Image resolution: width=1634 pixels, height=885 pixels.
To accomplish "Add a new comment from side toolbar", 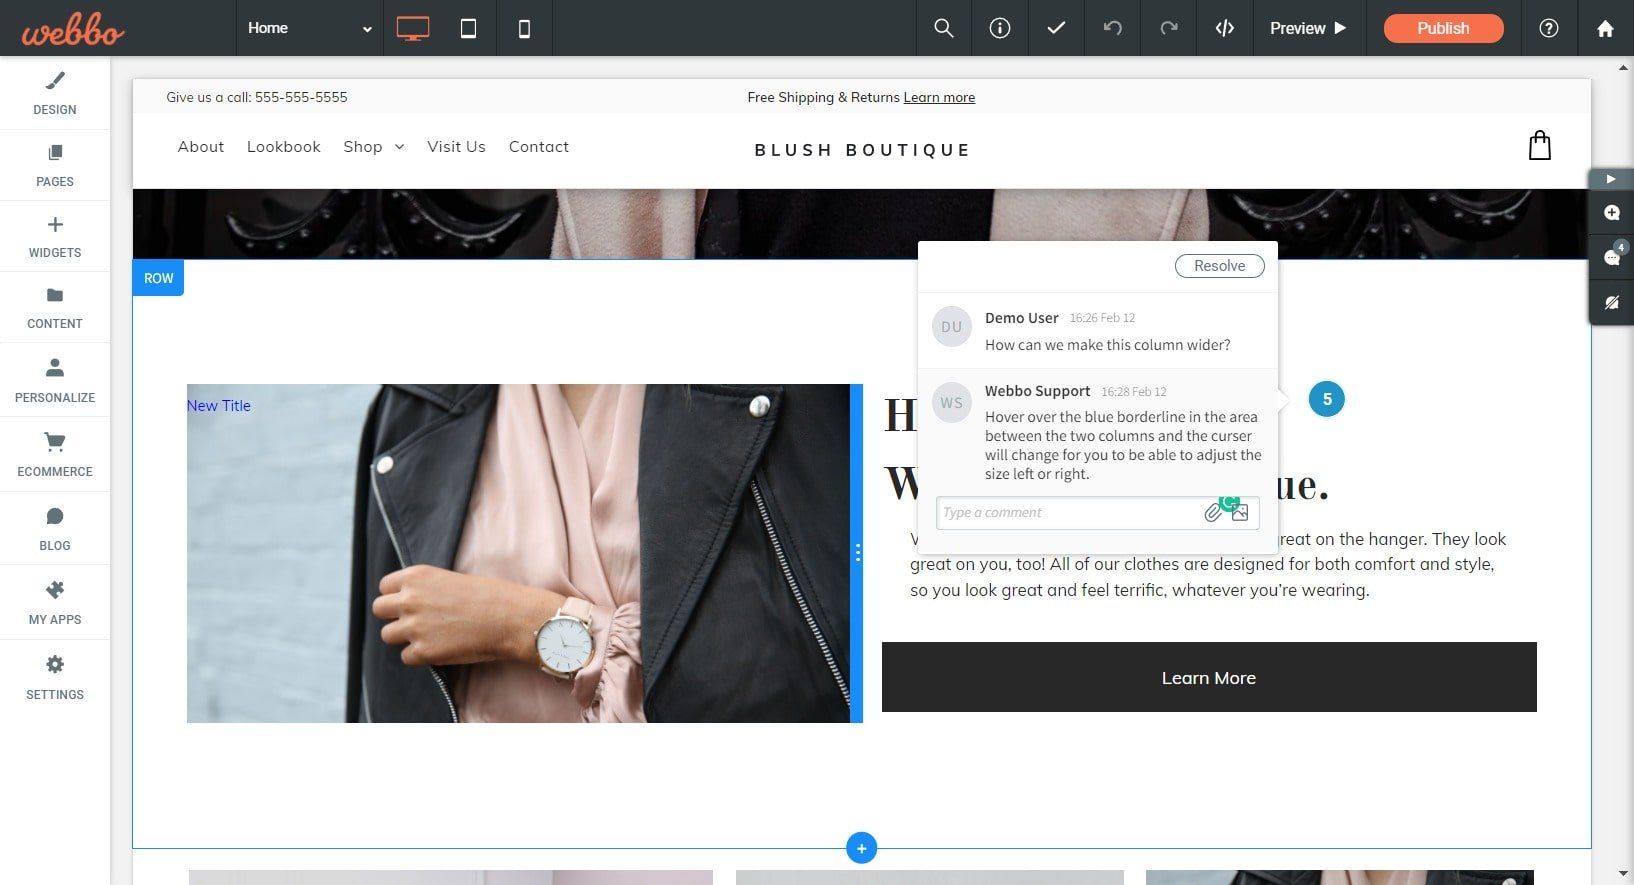I will 1612,213.
